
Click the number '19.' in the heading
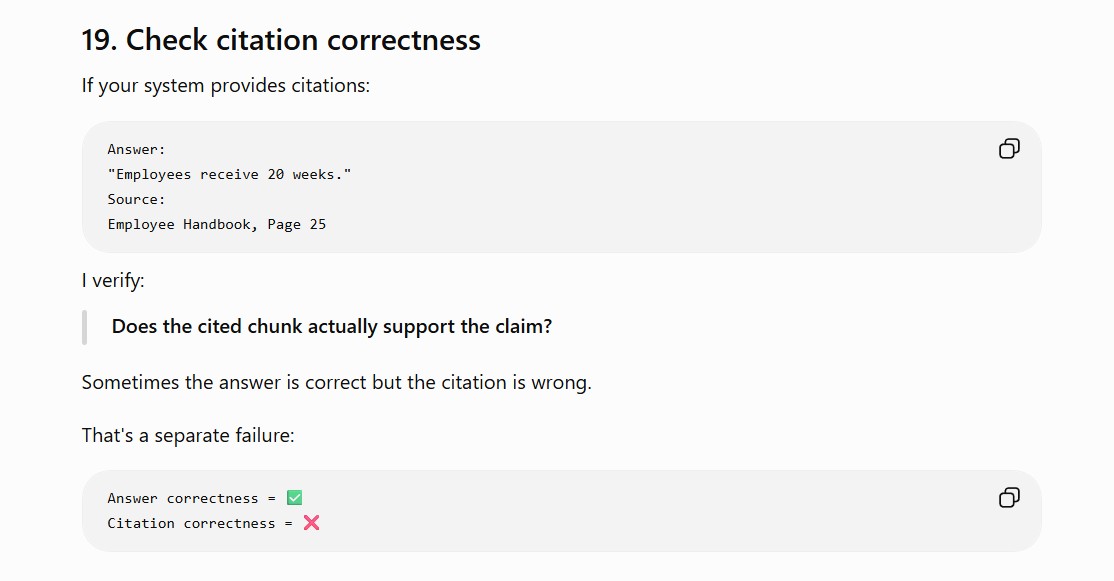pos(99,40)
